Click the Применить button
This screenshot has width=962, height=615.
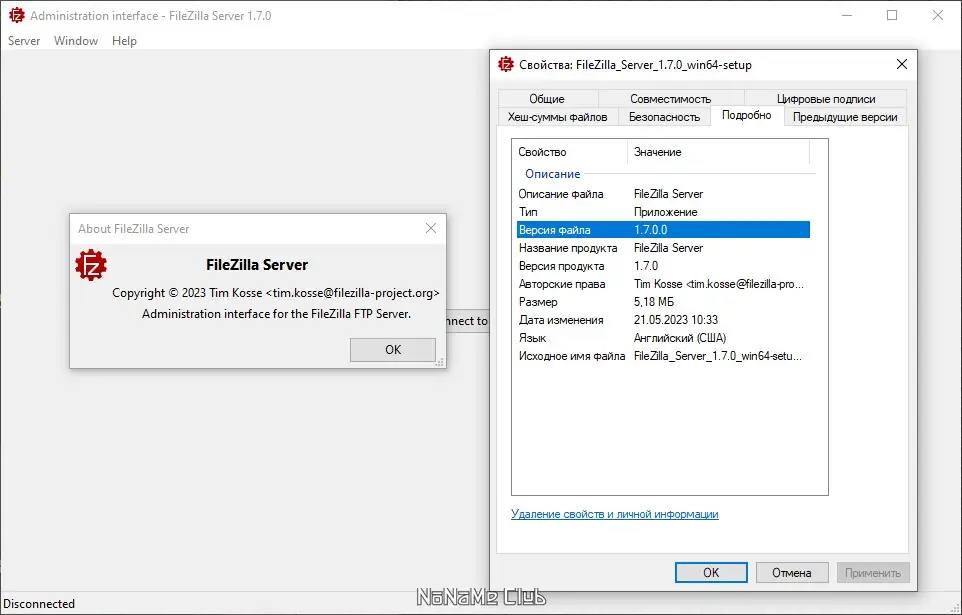(x=872, y=573)
